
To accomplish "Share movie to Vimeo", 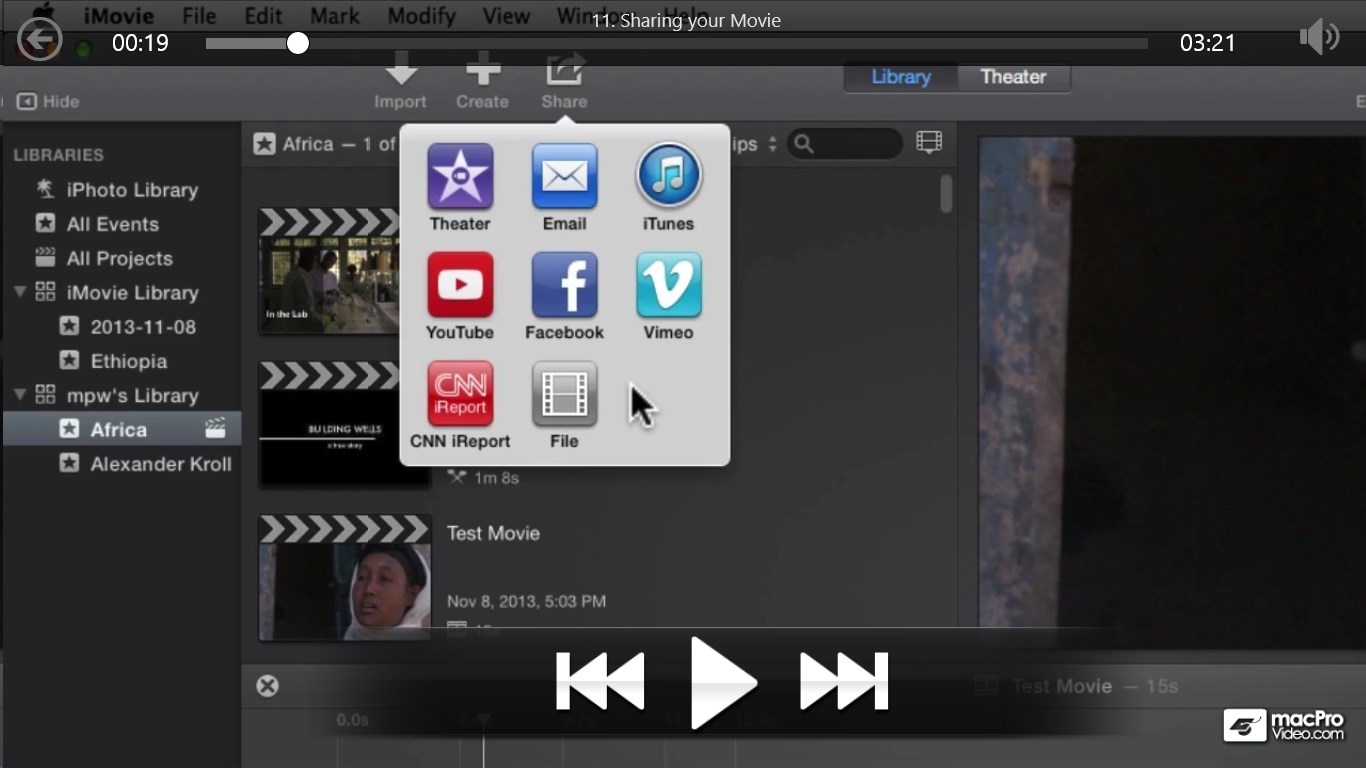I will coord(668,296).
